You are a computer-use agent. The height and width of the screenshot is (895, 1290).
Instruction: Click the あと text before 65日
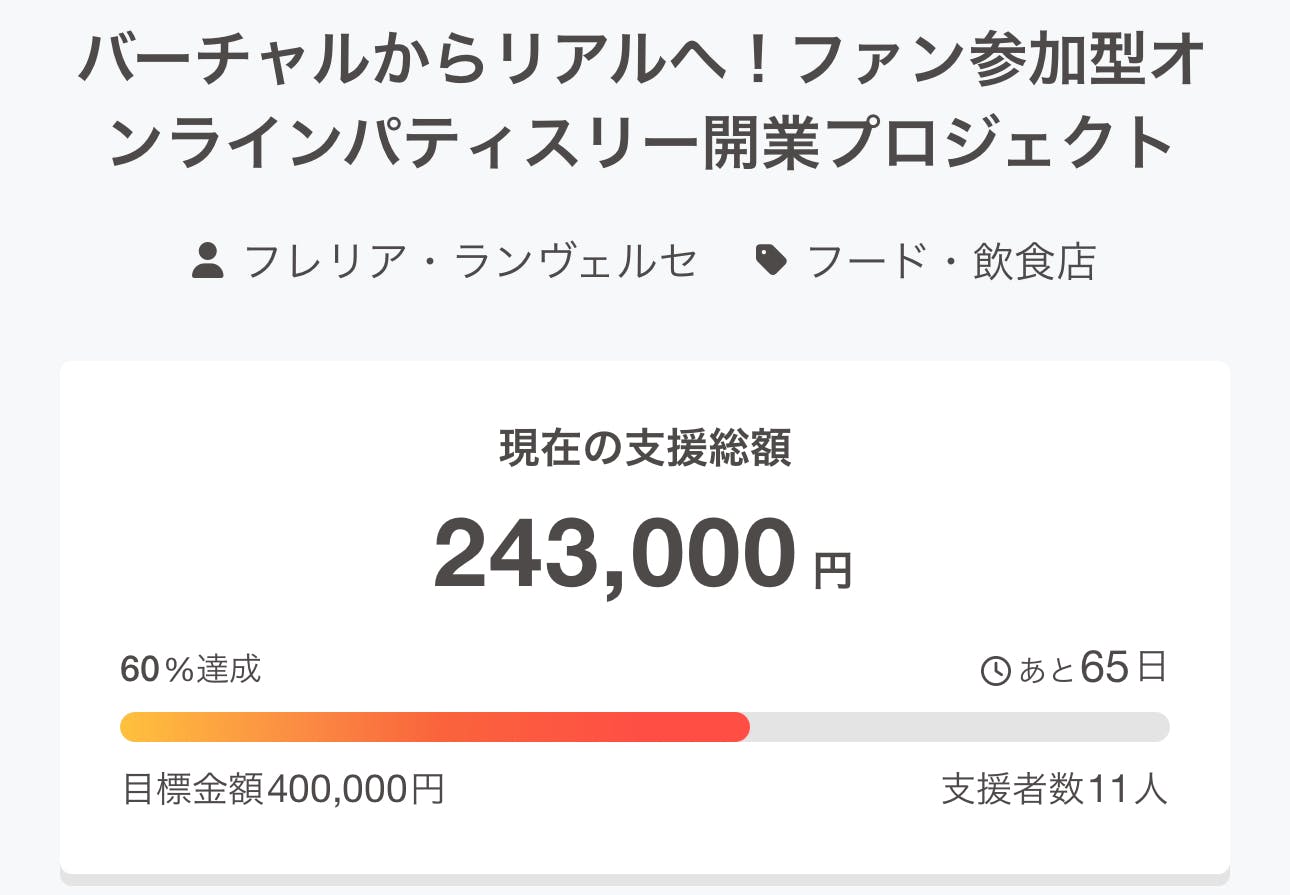1046,671
